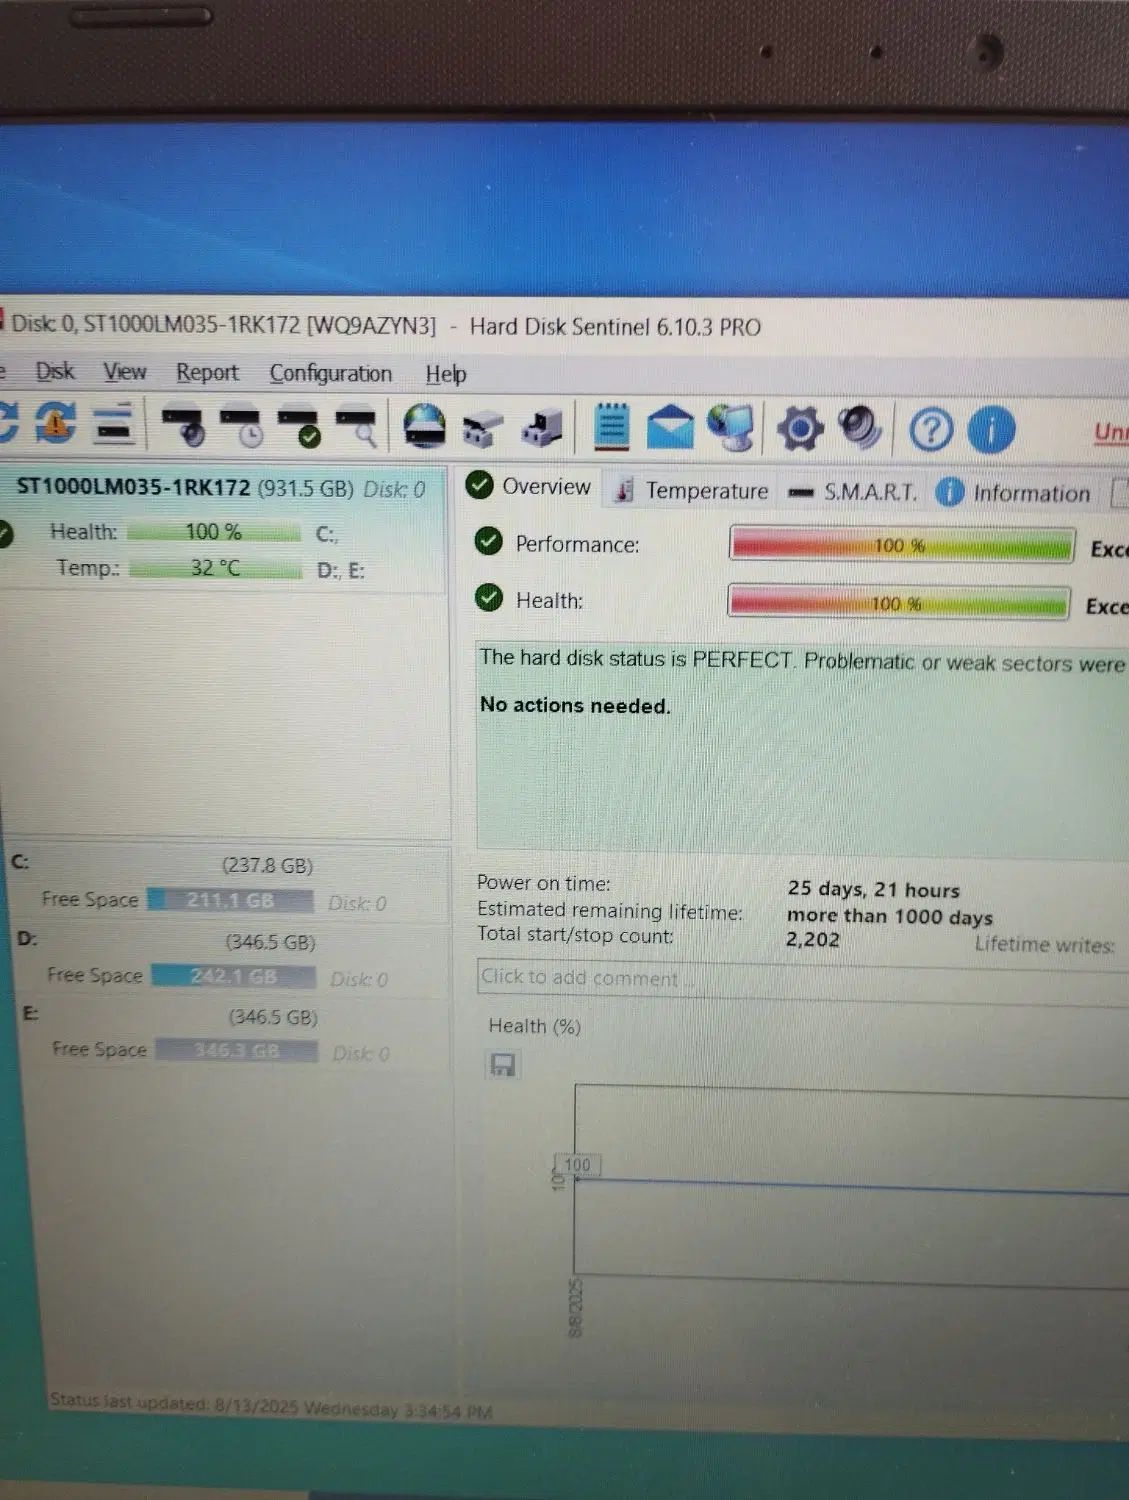Image resolution: width=1129 pixels, height=1500 pixels.
Task: Click the save graph floppy icon
Action: 502,1065
